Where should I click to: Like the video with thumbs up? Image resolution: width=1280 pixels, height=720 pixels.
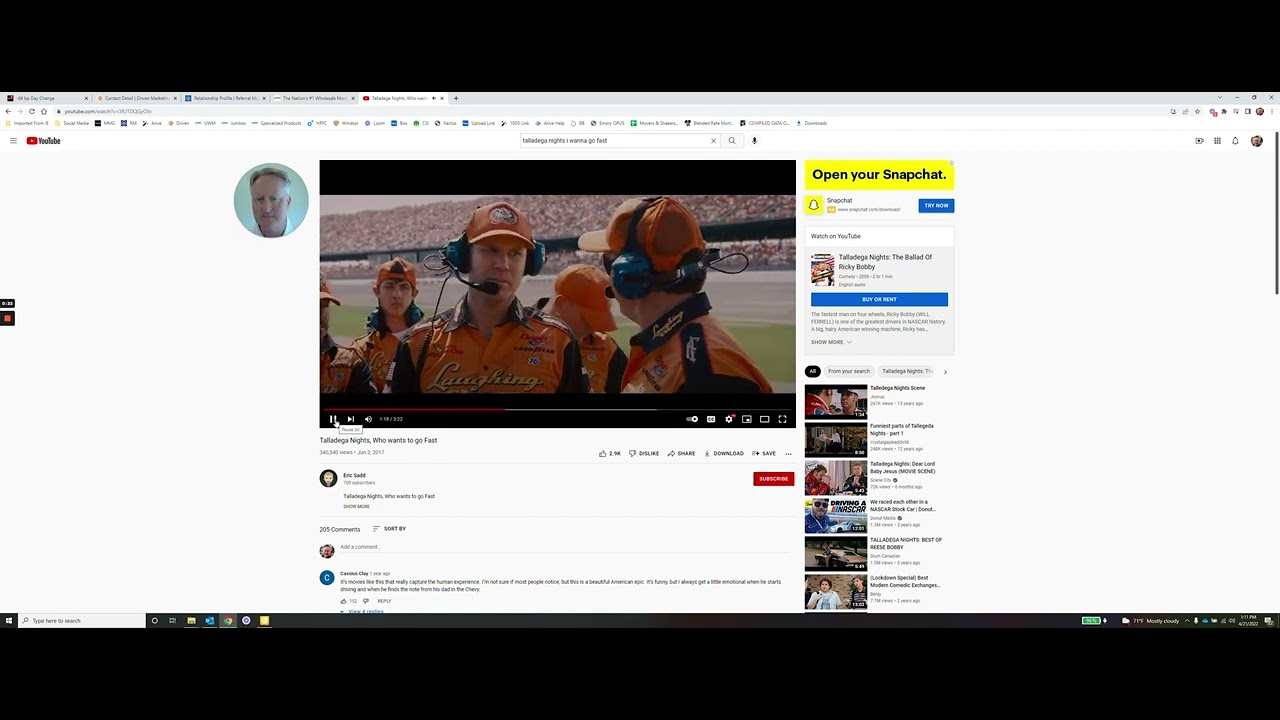click(x=610, y=453)
